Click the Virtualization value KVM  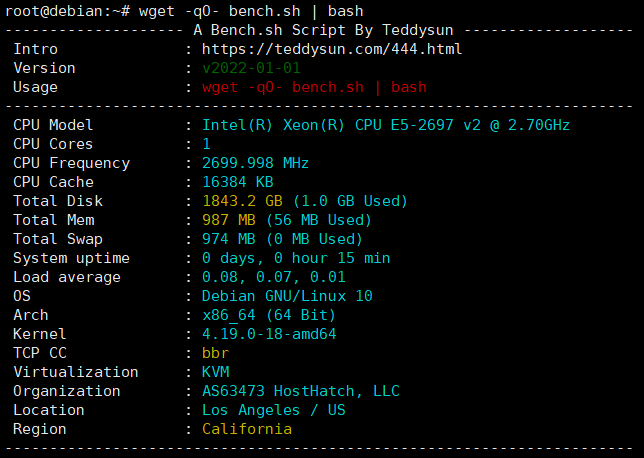tap(215, 372)
